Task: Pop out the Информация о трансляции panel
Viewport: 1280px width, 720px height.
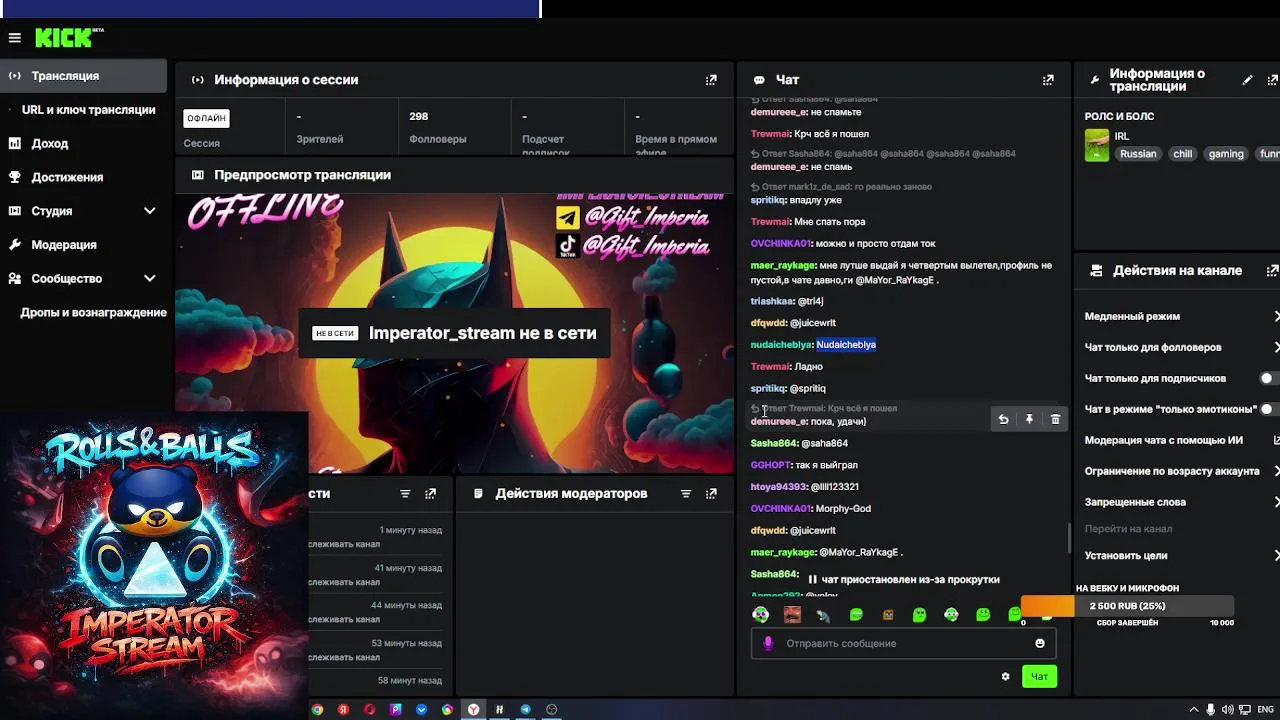Action: (1273, 80)
